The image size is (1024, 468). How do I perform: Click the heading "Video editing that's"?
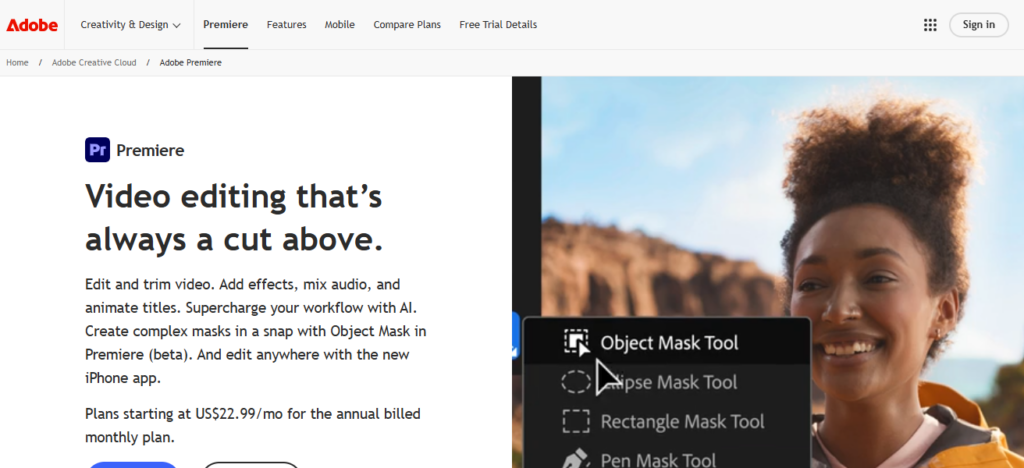click(234, 196)
